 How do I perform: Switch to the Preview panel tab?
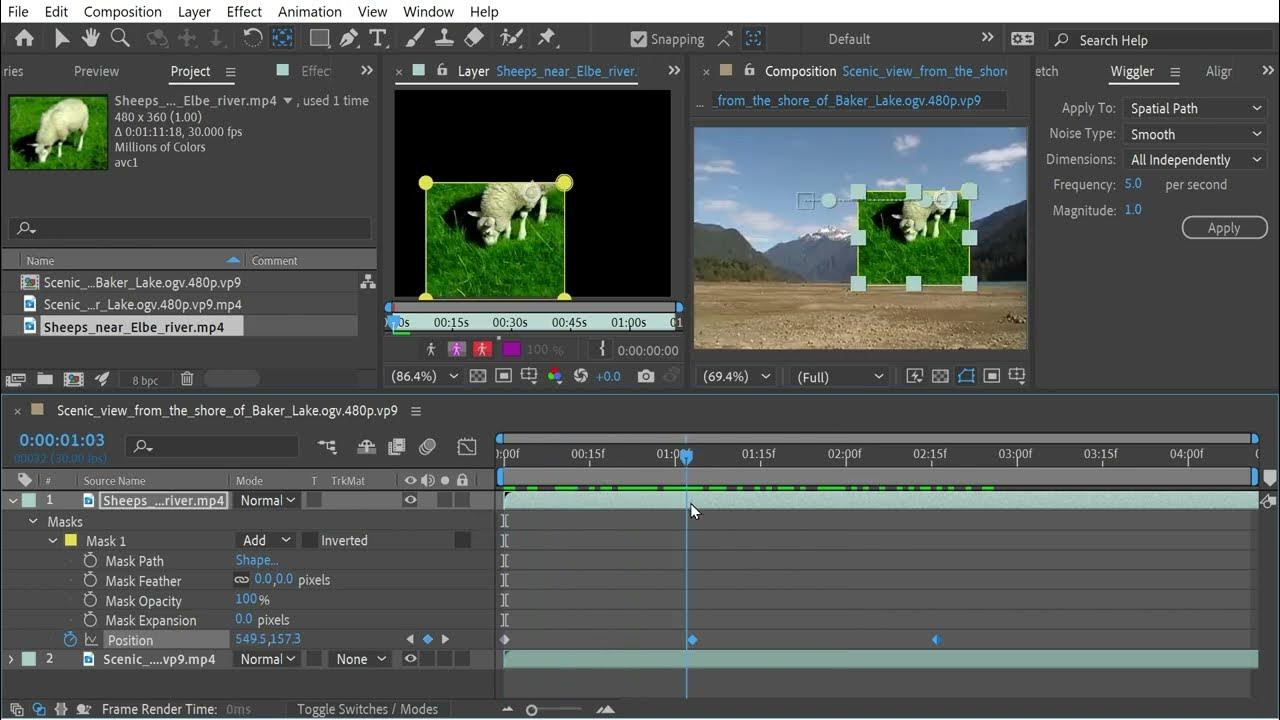click(x=96, y=71)
